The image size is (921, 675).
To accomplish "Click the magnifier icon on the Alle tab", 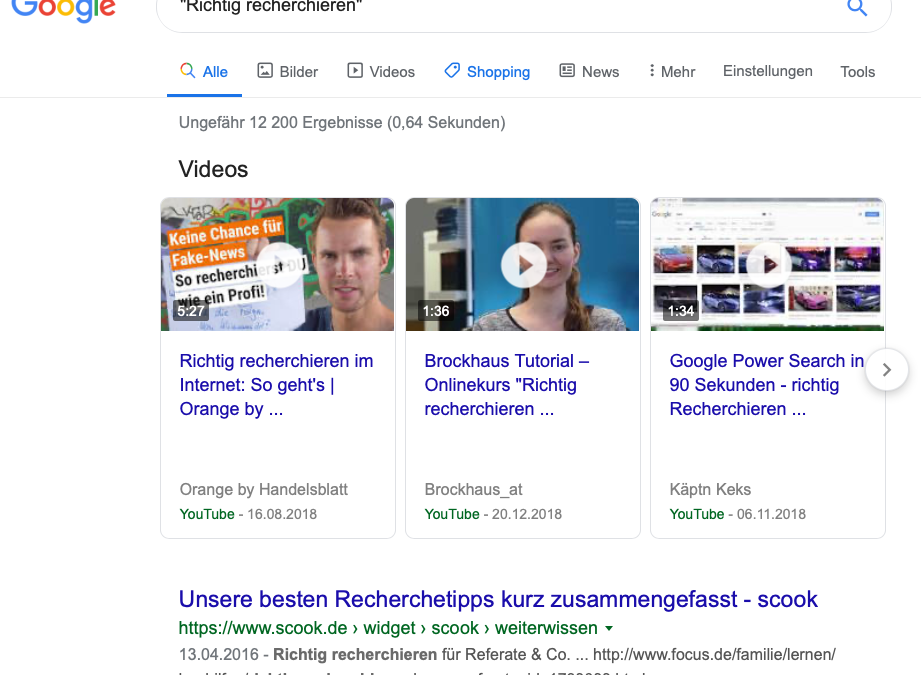I will click(x=186, y=71).
